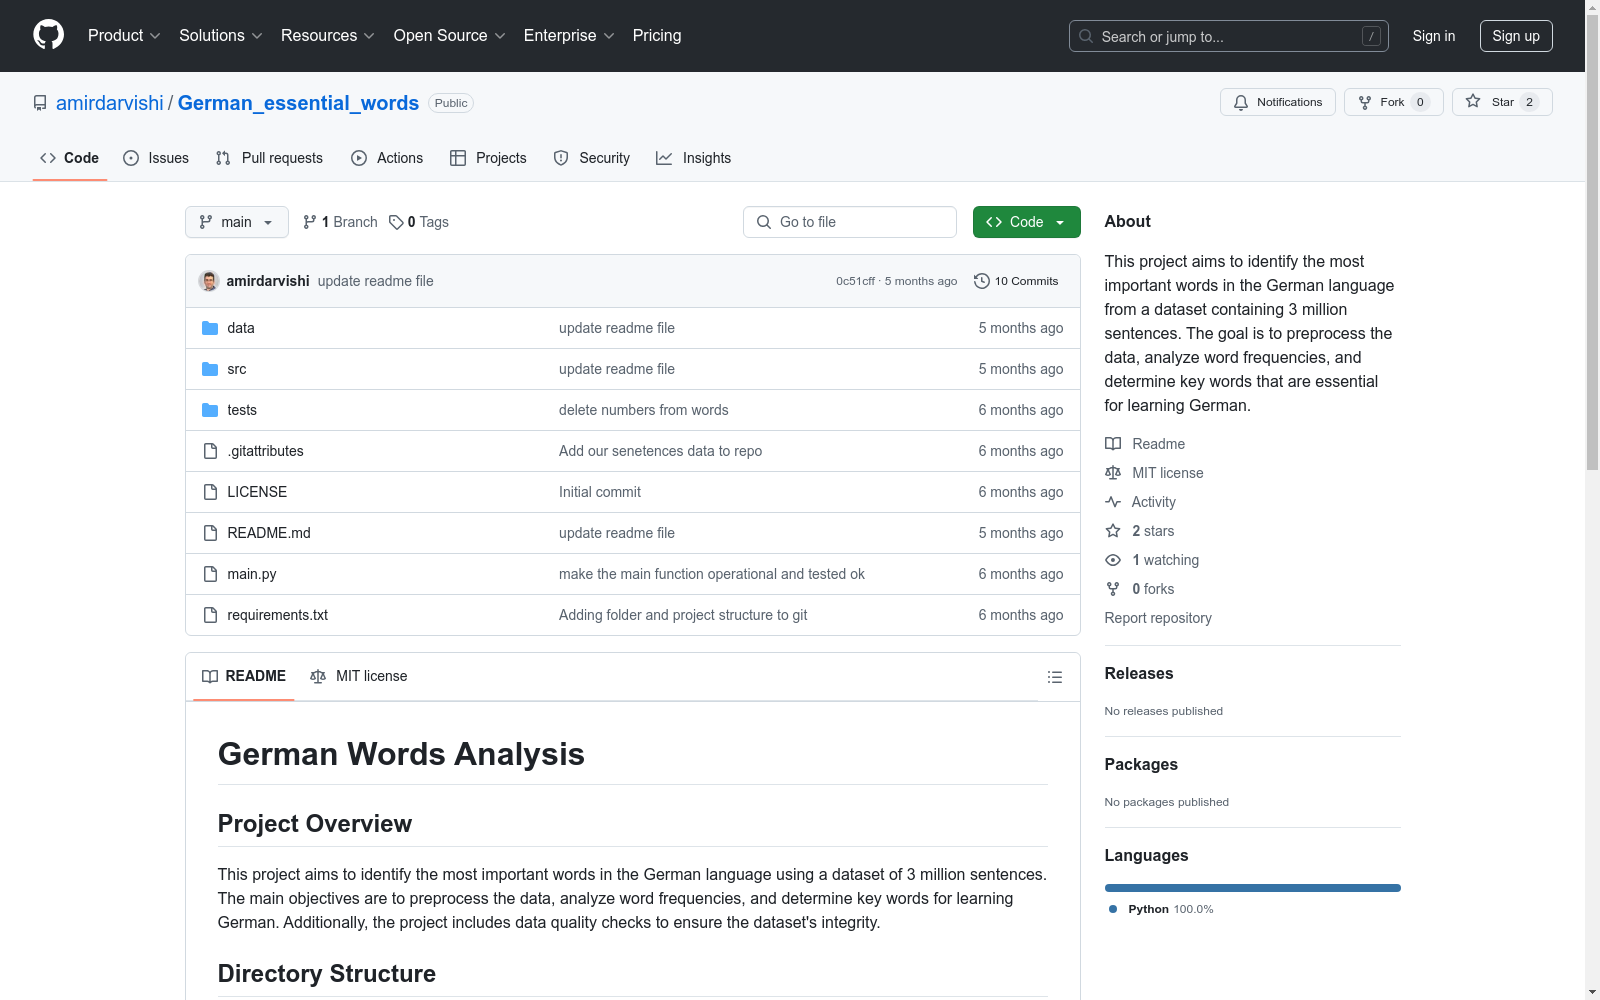Screen dimensions: 1600x1000
Task: Click the repository icon beside amirdarvishi
Action: [x=40, y=103]
